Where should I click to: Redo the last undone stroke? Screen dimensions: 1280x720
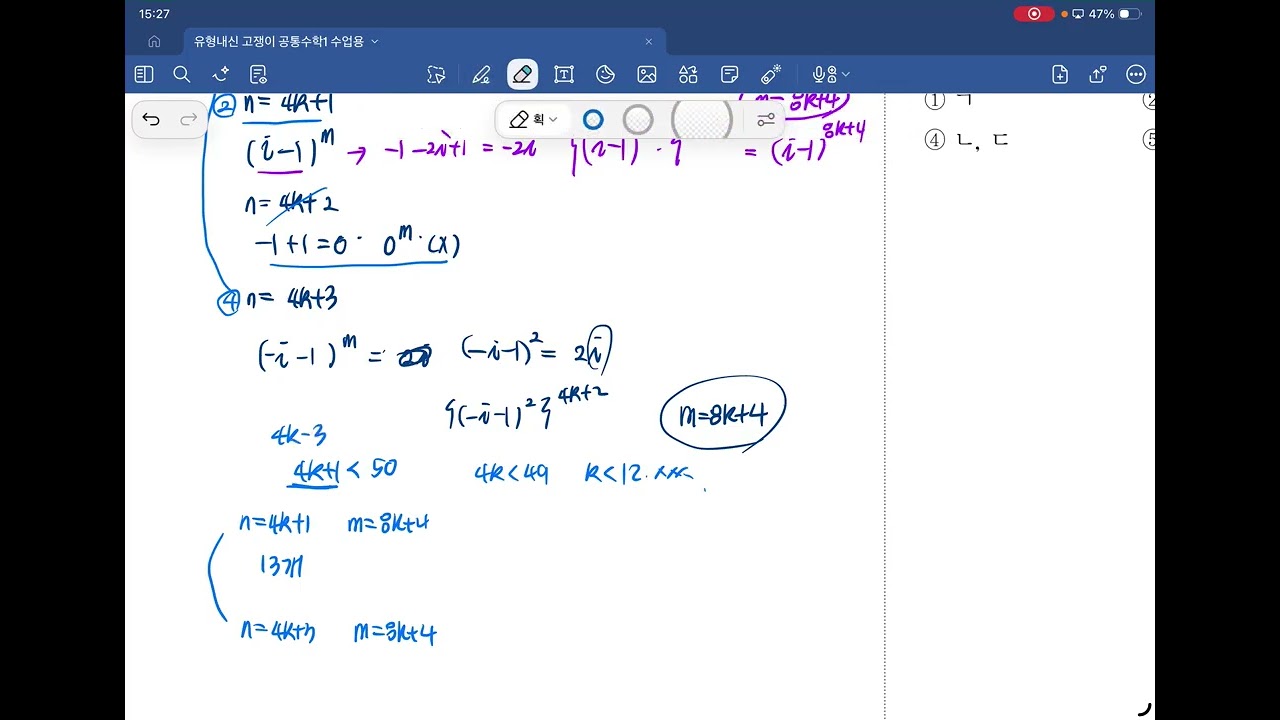click(x=188, y=120)
